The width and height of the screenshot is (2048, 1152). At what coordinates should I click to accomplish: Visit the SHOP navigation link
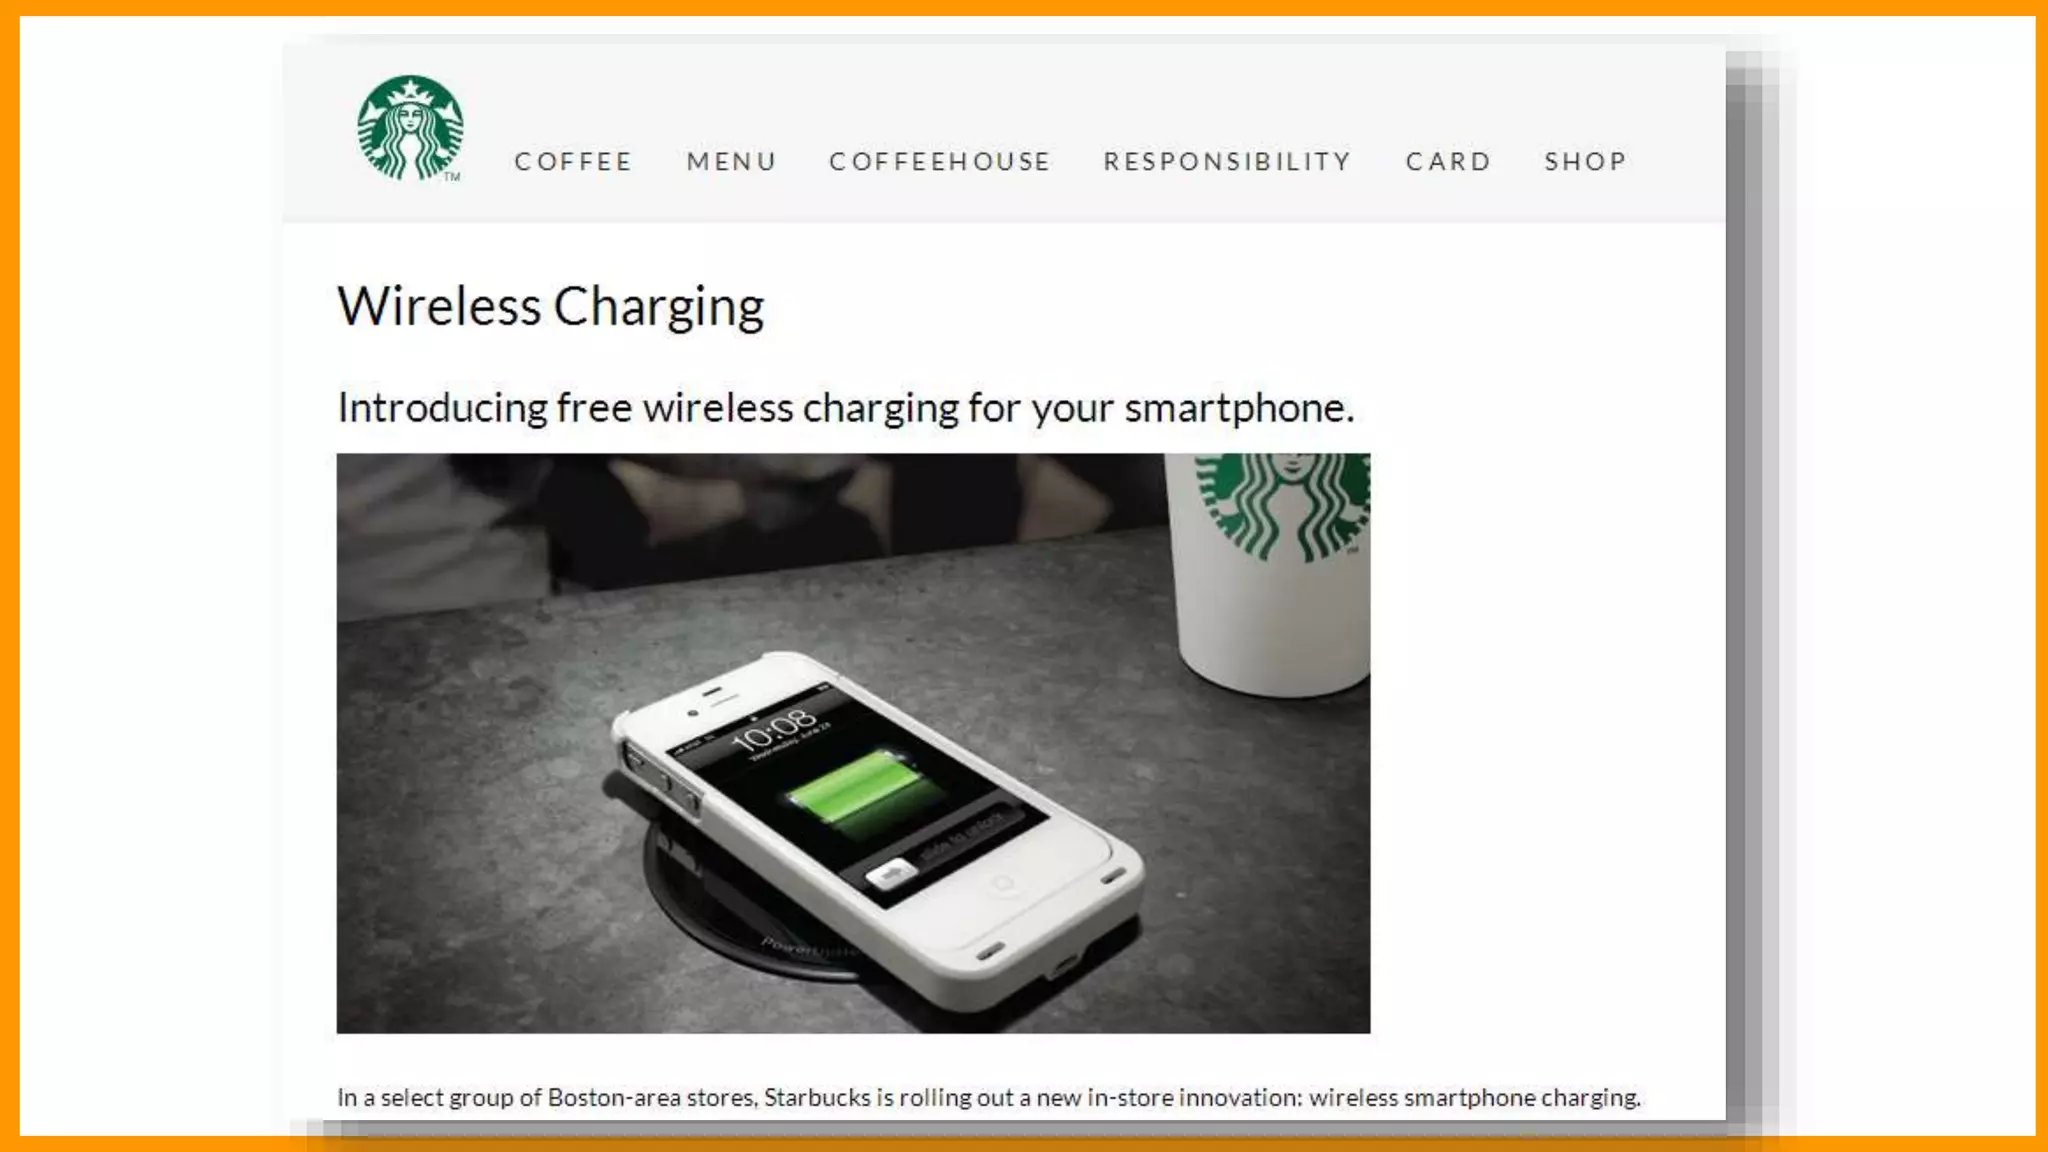[x=1586, y=161]
